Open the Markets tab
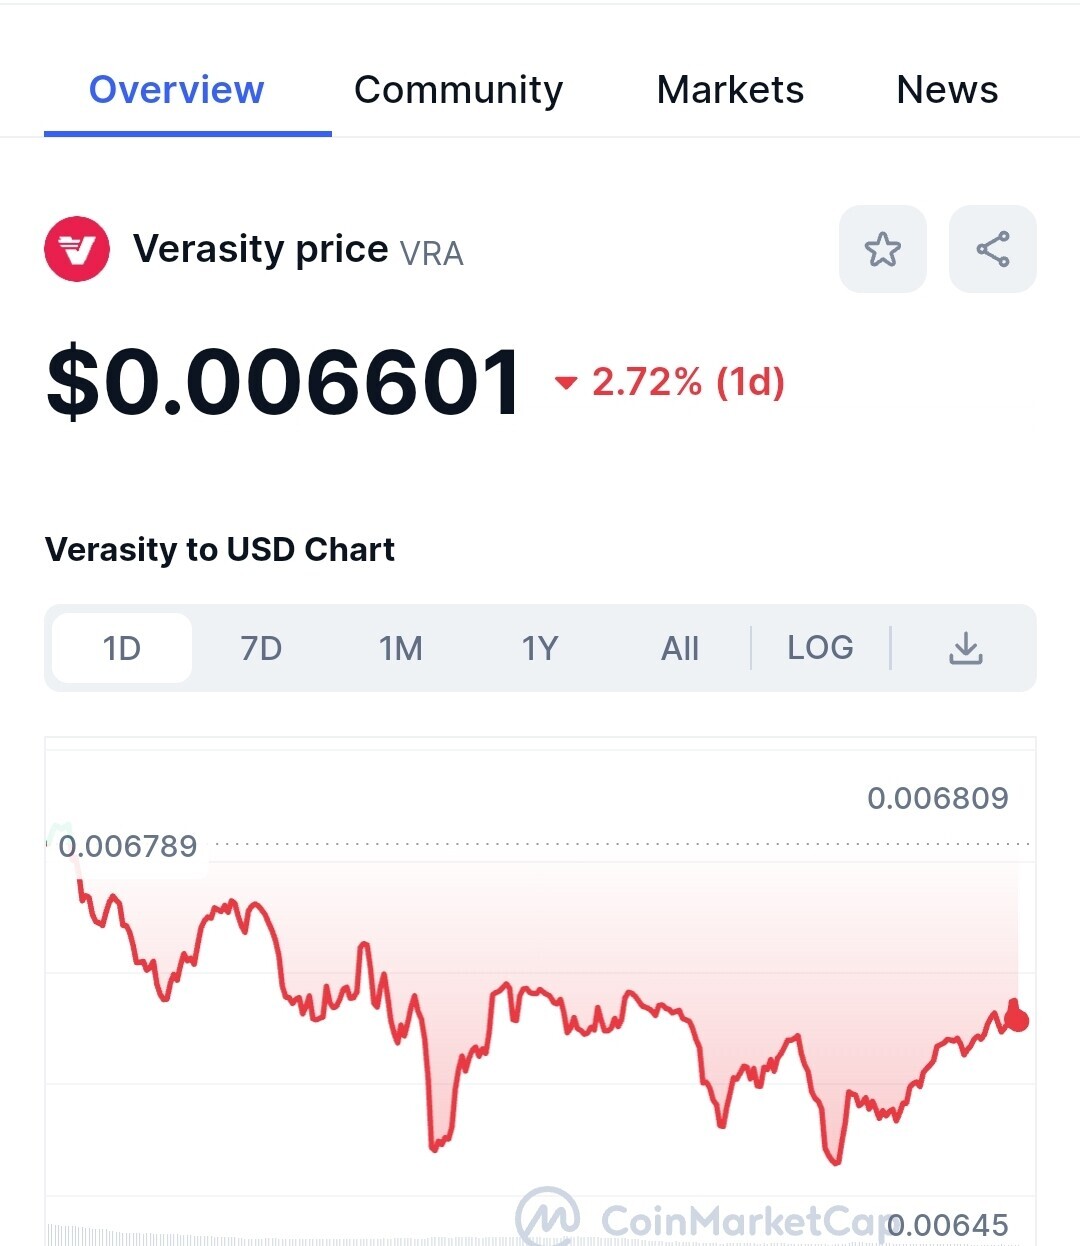This screenshot has width=1080, height=1246. click(x=730, y=90)
